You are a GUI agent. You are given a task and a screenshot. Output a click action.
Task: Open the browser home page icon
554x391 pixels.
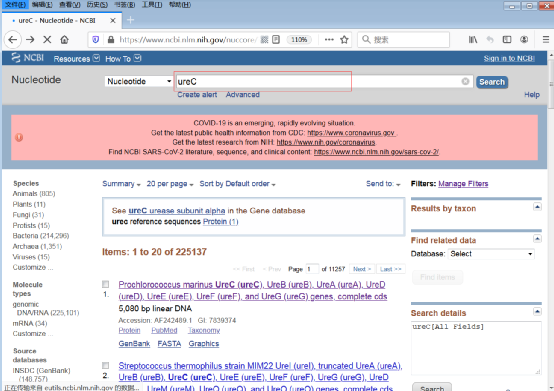pyautogui.click(x=64, y=40)
